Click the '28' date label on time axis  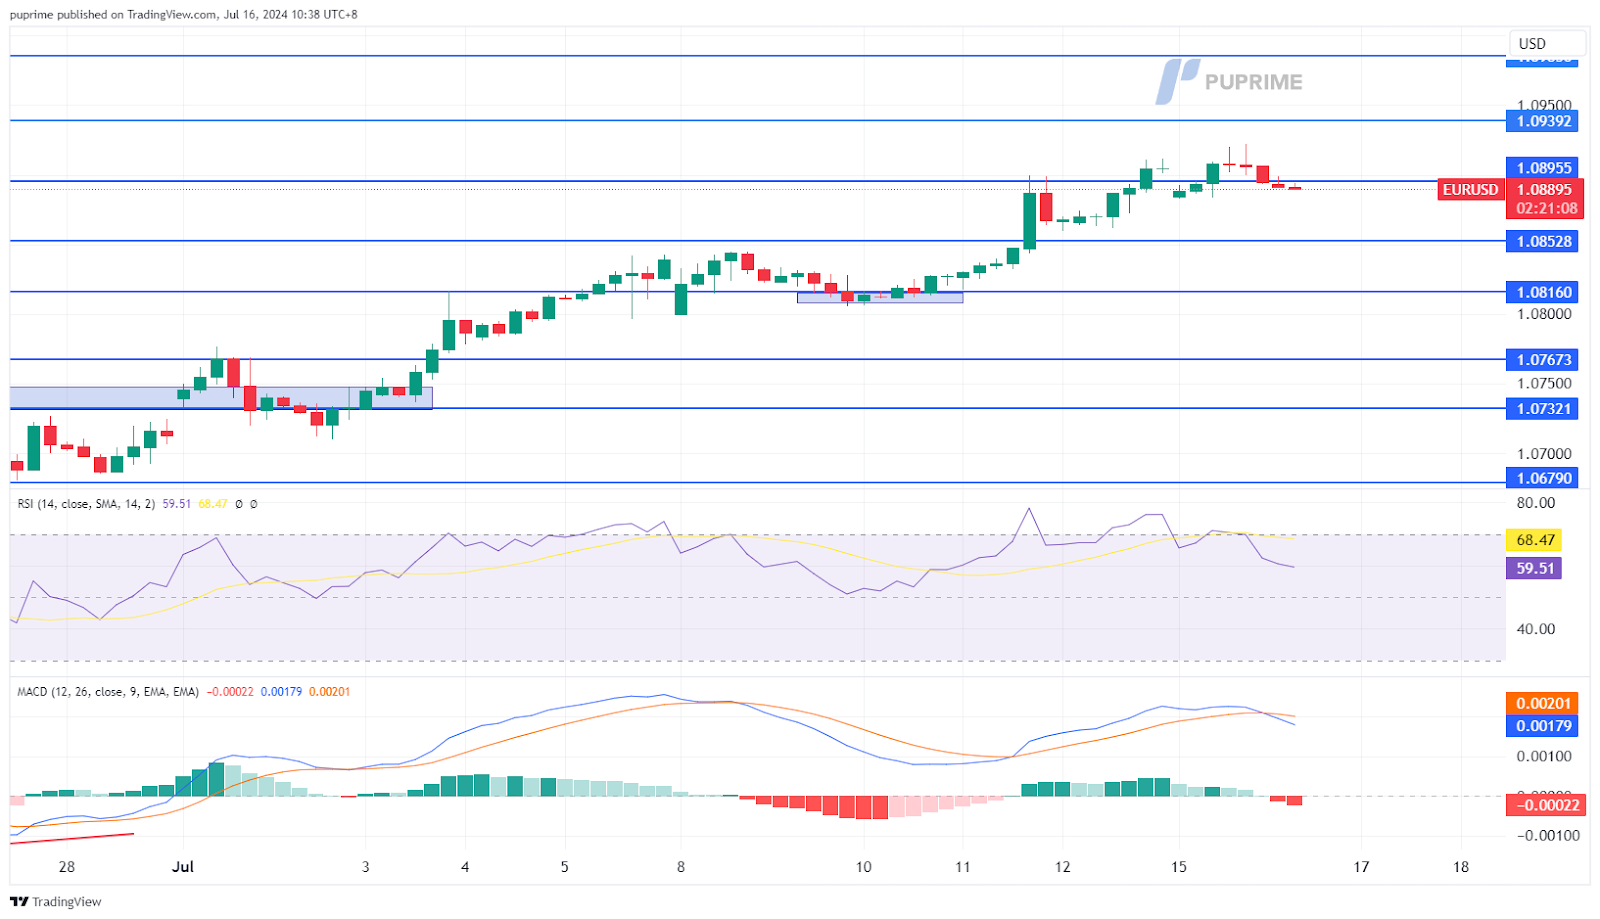click(x=67, y=867)
